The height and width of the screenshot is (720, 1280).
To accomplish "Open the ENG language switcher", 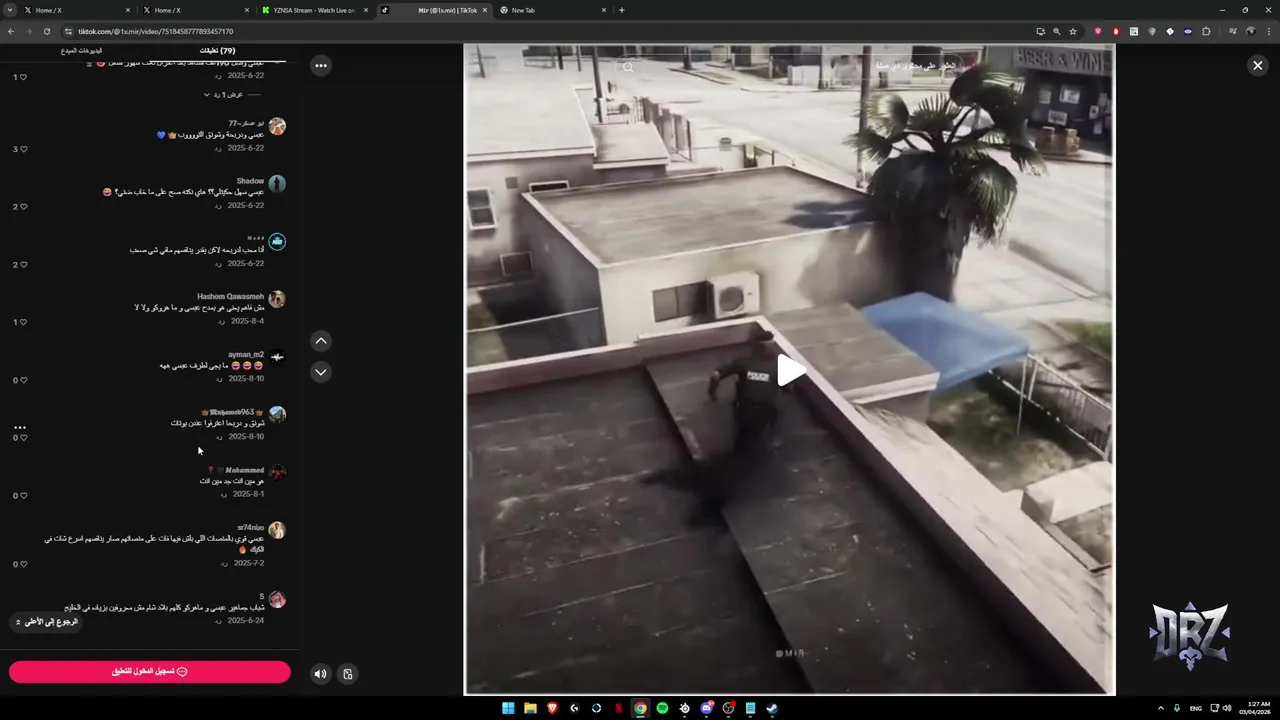I will [x=1195, y=708].
